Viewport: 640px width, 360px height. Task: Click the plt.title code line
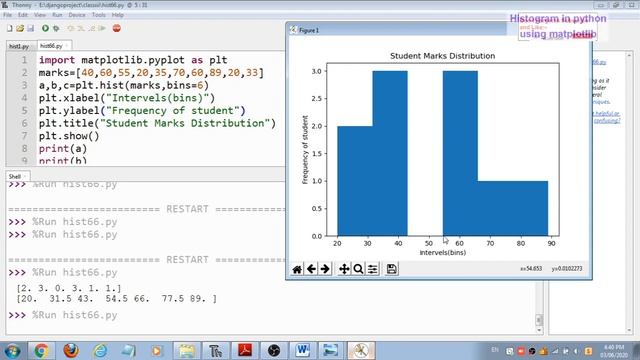pyautogui.click(x=157, y=123)
